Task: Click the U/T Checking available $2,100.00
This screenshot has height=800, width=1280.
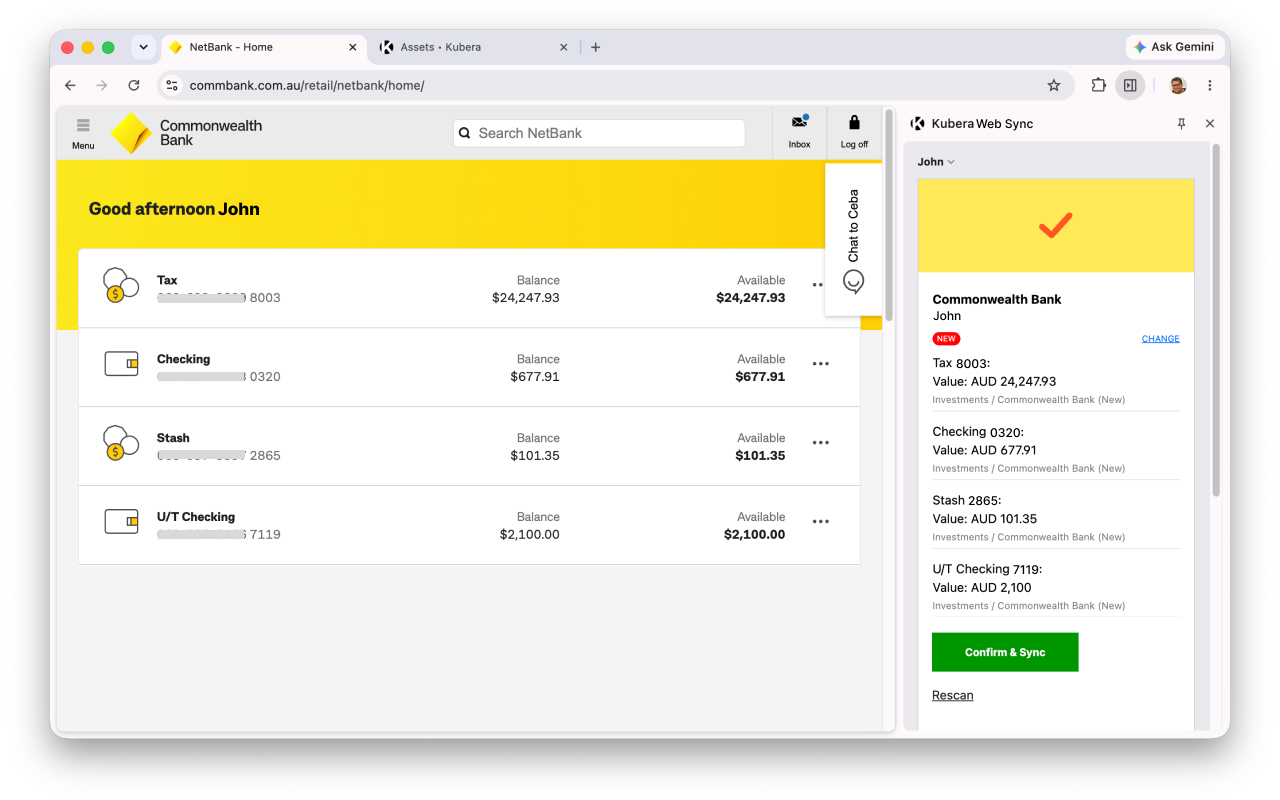Action: 754,535
